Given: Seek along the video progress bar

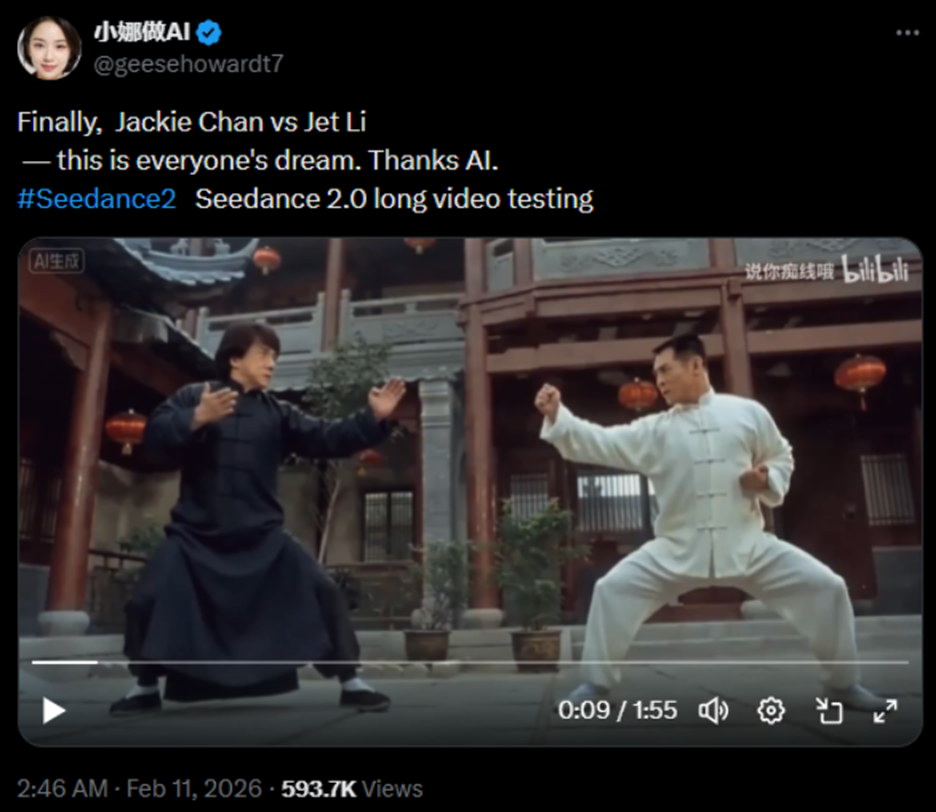Looking at the screenshot, I should (x=470, y=662).
